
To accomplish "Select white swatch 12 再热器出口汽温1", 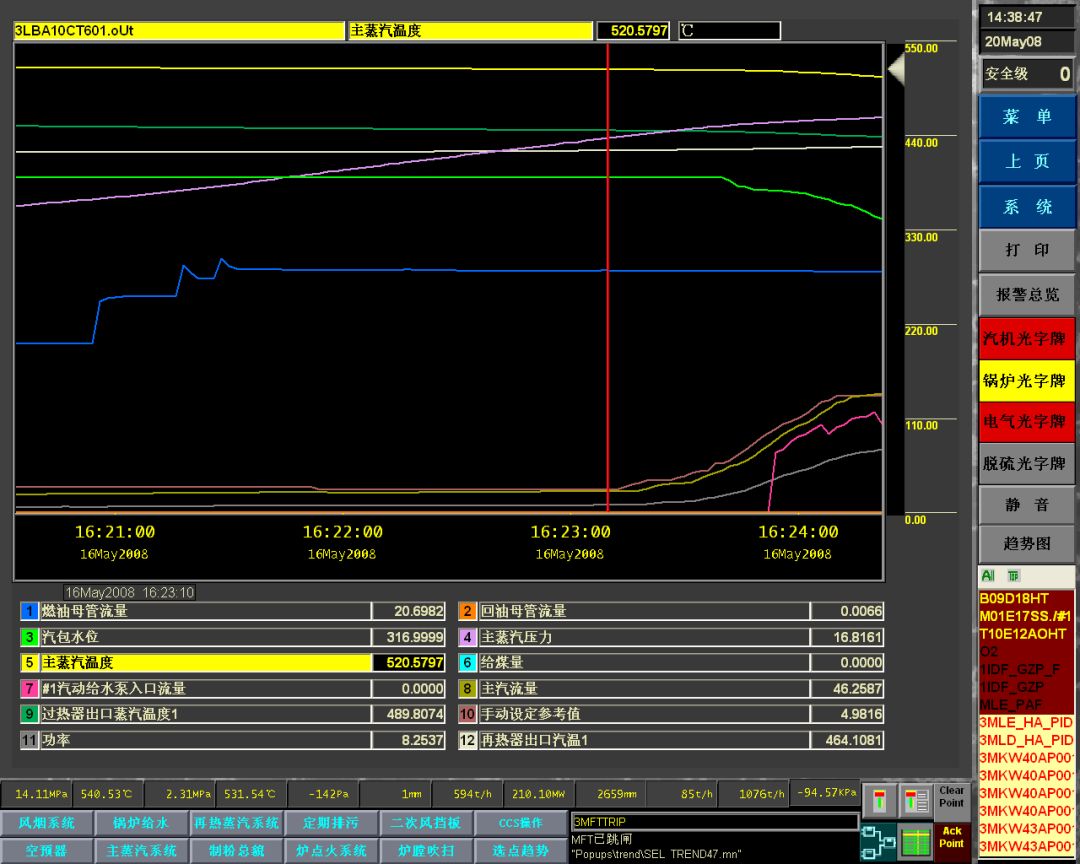I will pos(467,740).
